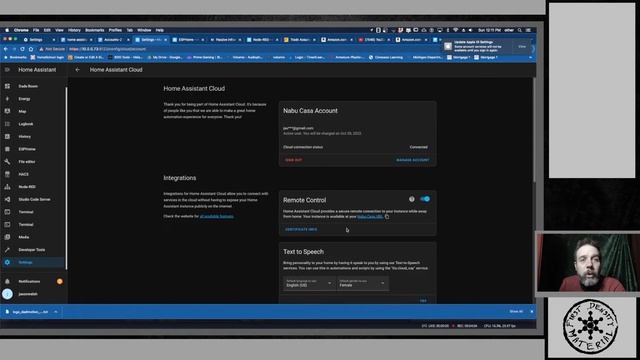This screenshot has height=360, width=640.
Task: Open the user profile avatar
Action: 7,294
